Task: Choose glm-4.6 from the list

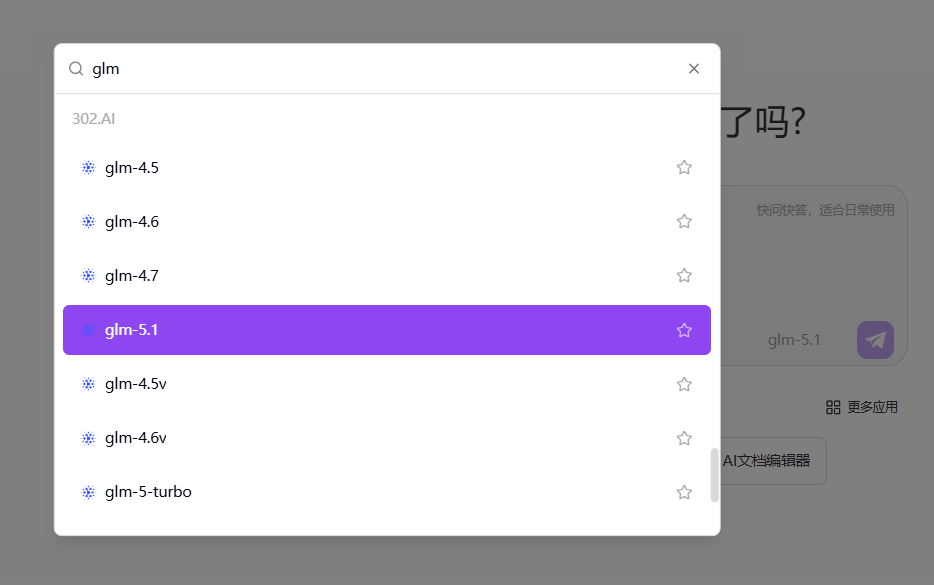Action: 132,222
